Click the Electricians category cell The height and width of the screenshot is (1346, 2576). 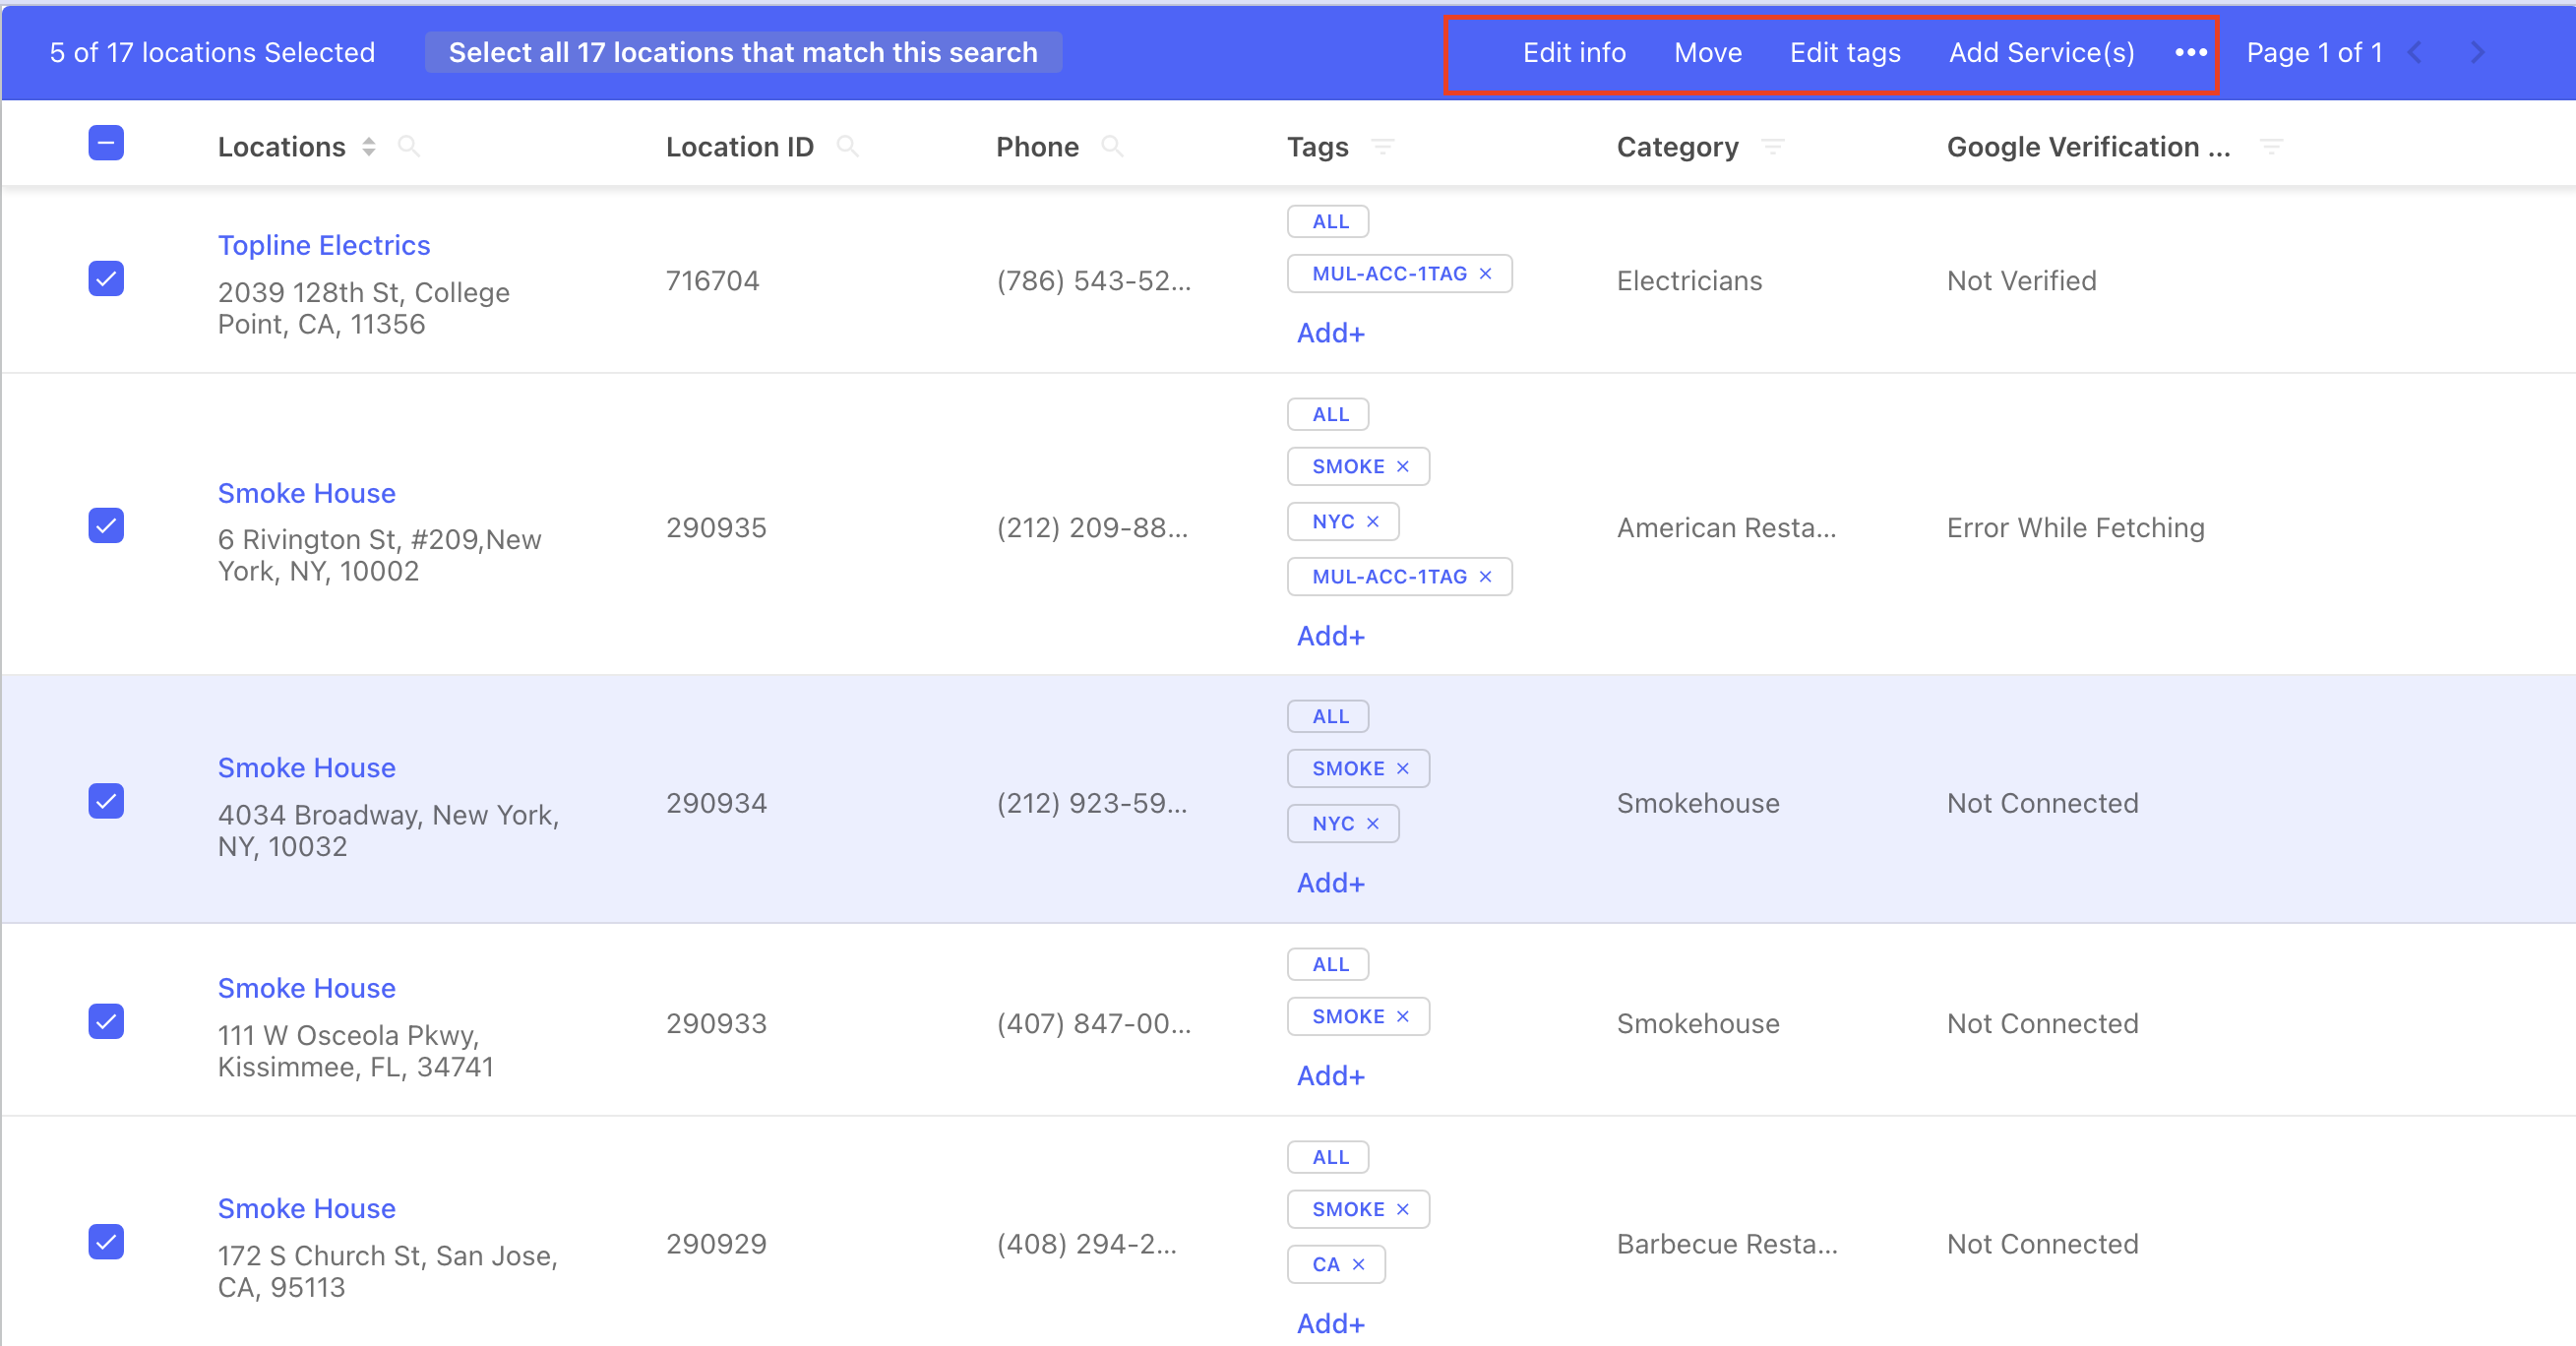coord(1690,281)
